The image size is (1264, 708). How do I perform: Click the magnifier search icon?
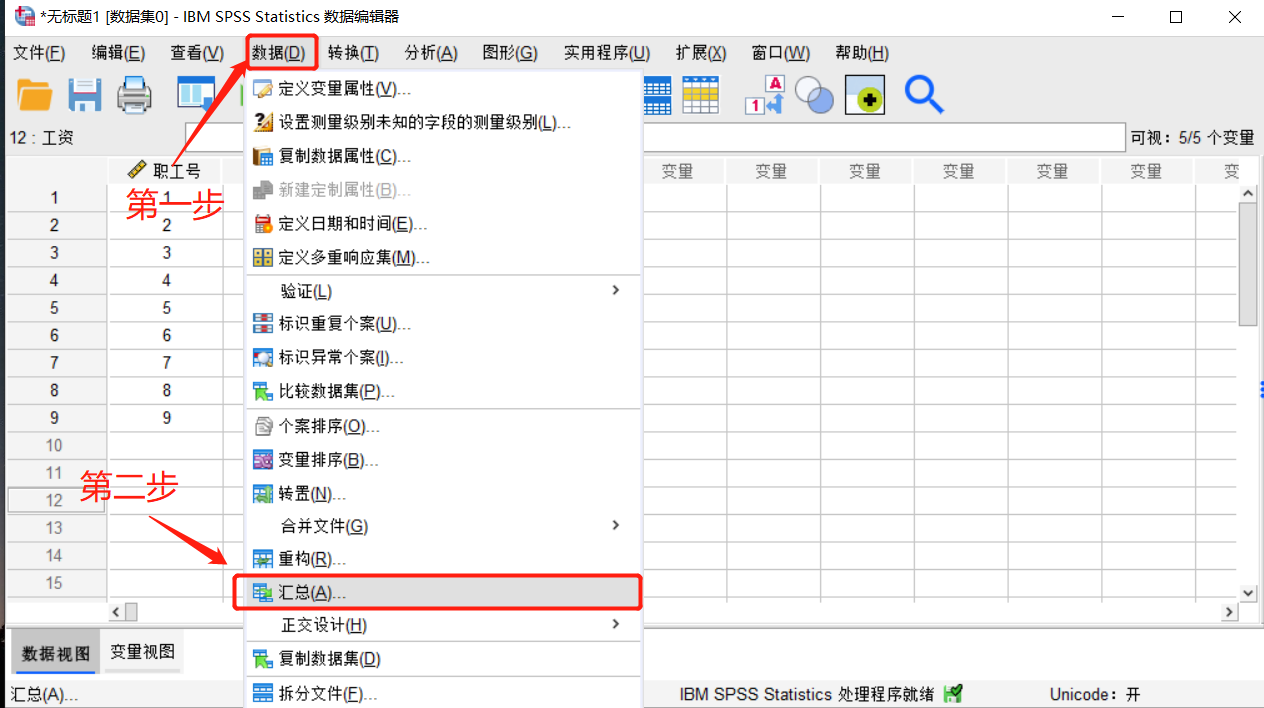924,94
